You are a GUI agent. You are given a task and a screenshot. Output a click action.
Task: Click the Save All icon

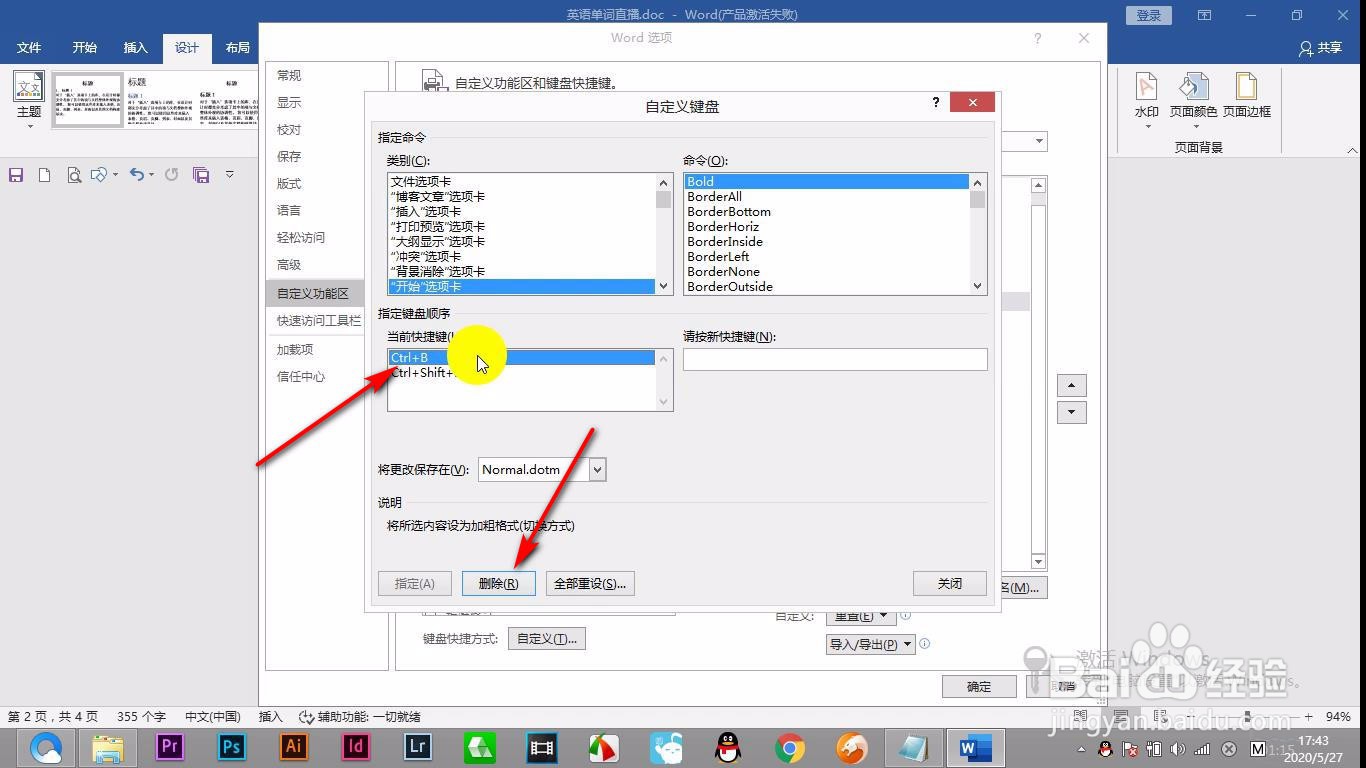tap(201, 175)
